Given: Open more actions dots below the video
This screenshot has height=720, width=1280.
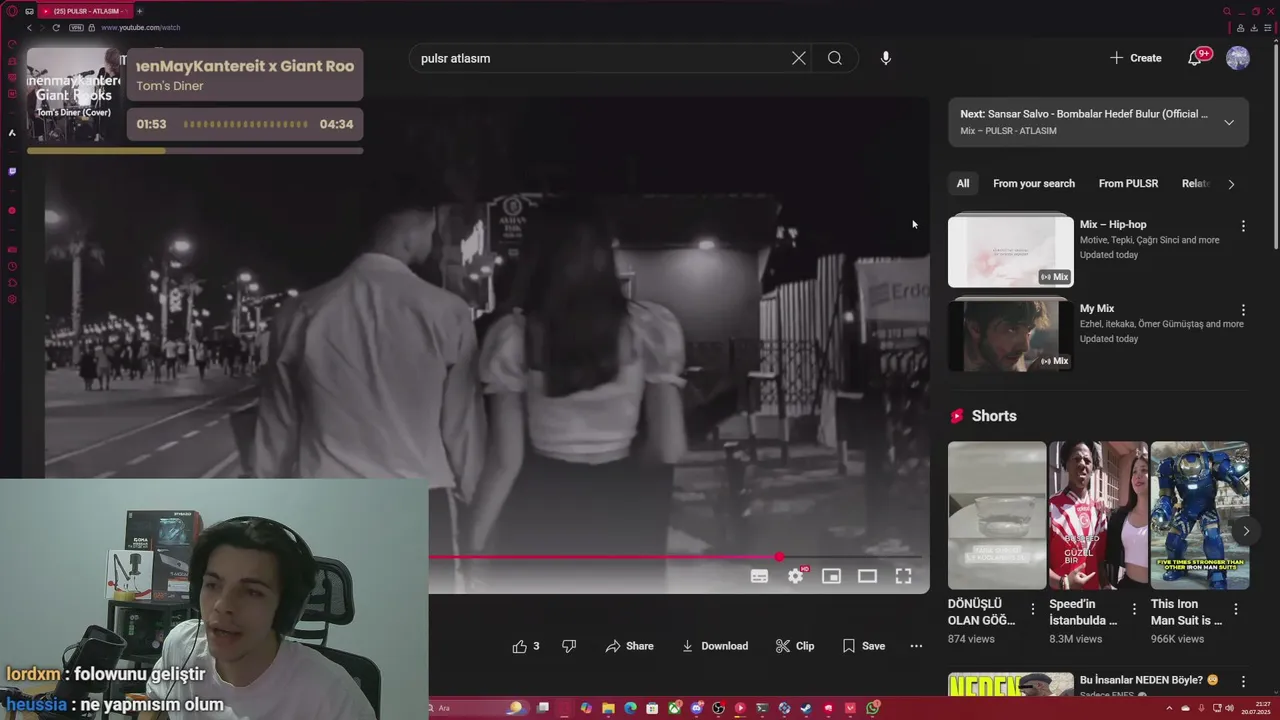Looking at the screenshot, I should [916, 646].
